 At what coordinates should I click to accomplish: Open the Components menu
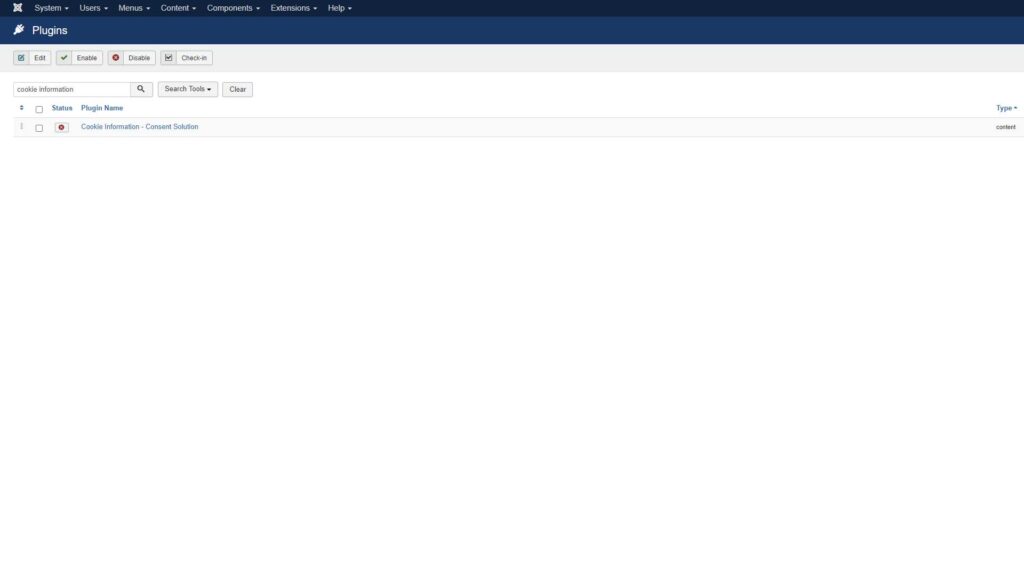tap(233, 8)
